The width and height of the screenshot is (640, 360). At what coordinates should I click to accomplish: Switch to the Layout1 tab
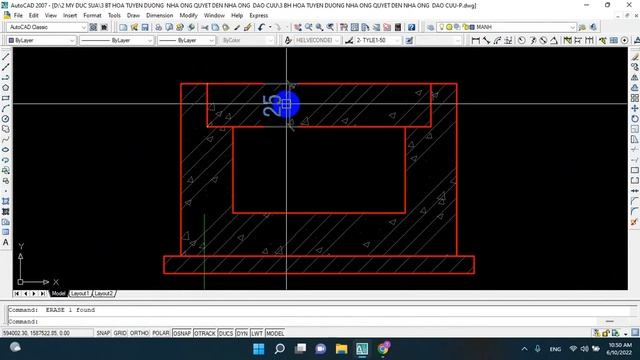tap(80, 293)
